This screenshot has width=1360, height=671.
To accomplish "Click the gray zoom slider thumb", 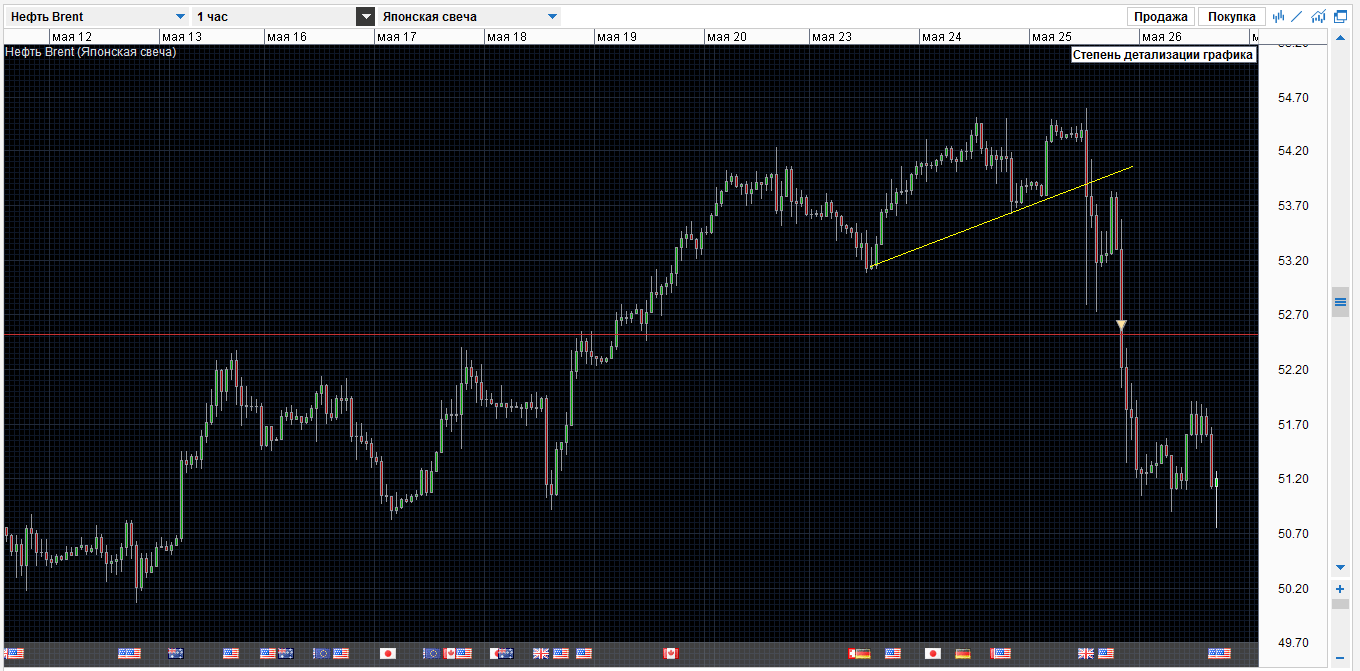I will pyautogui.click(x=1340, y=604).
